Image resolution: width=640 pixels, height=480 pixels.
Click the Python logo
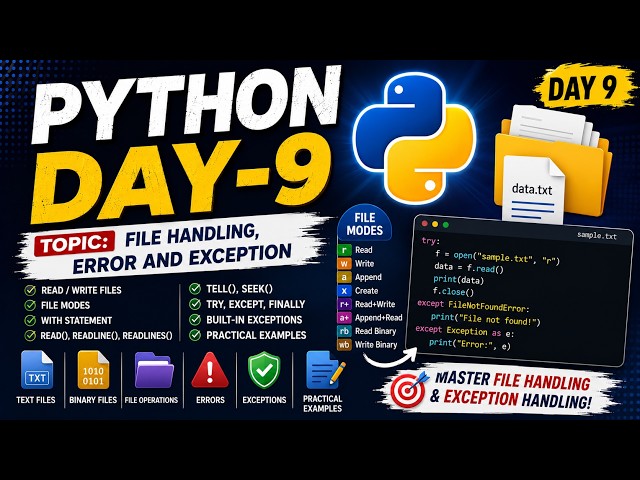[x=414, y=138]
